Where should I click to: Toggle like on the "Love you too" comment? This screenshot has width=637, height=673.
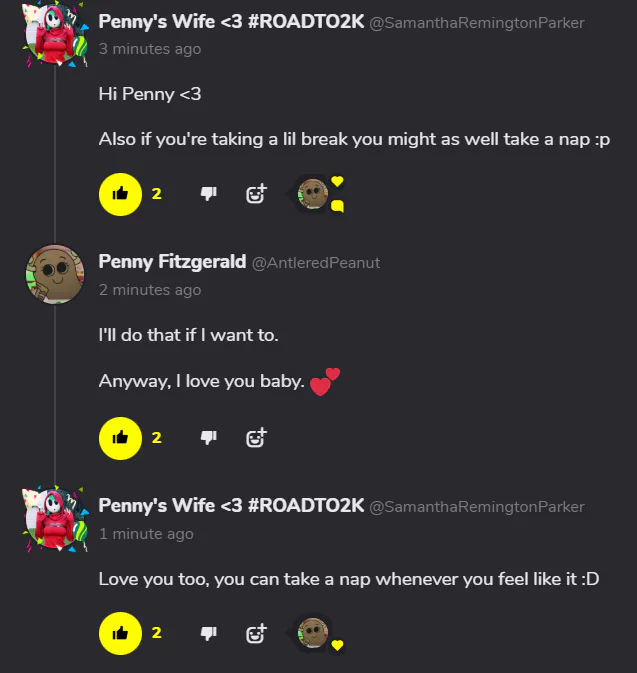[121, 632]
